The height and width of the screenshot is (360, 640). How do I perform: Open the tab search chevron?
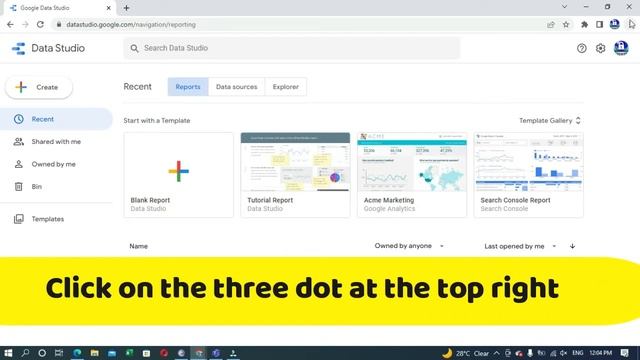[564, 7]
